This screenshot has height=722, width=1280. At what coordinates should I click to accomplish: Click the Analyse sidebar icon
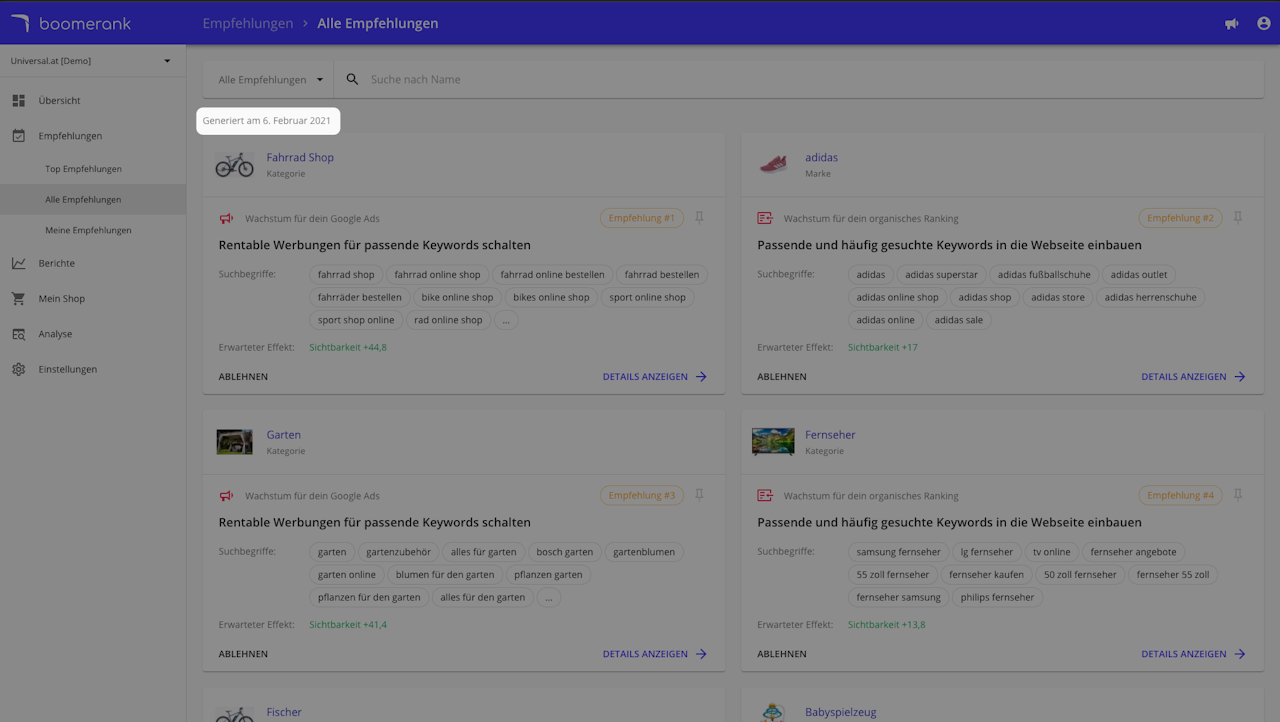18,334
